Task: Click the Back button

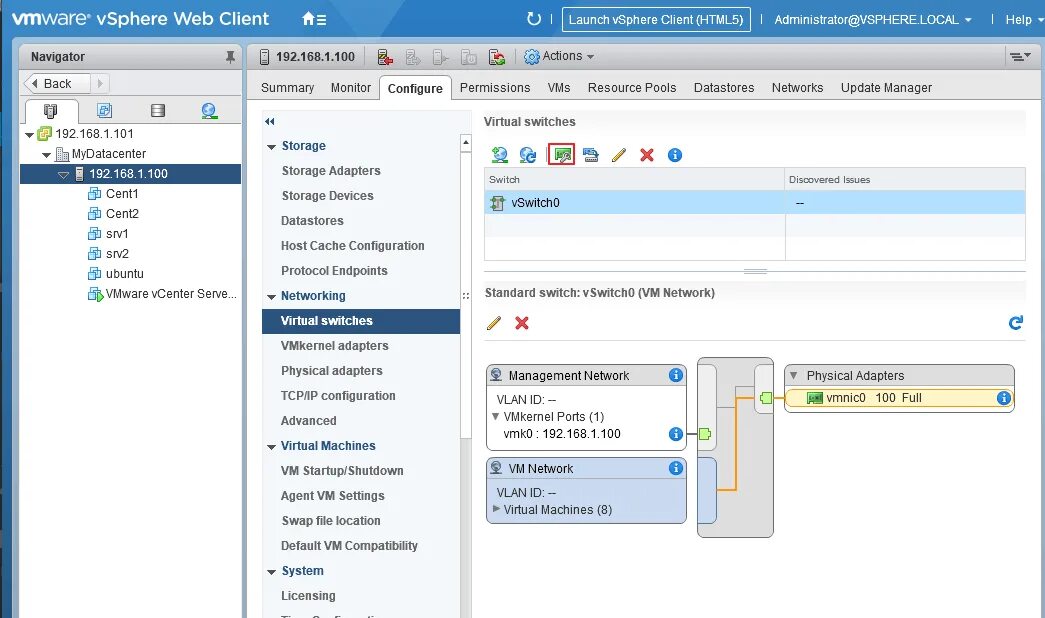Action: [57, 83]
